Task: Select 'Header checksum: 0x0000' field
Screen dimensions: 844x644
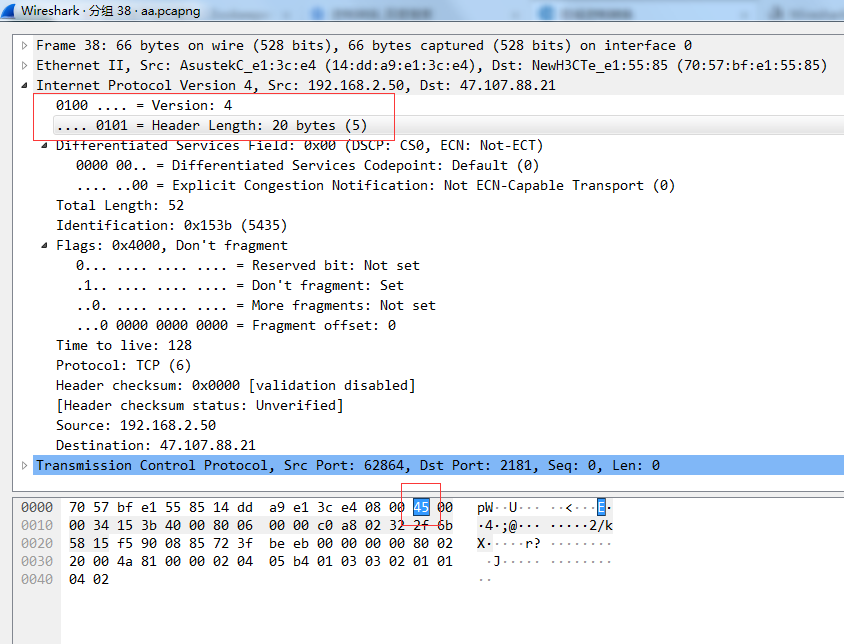Action: coord(236,386)
